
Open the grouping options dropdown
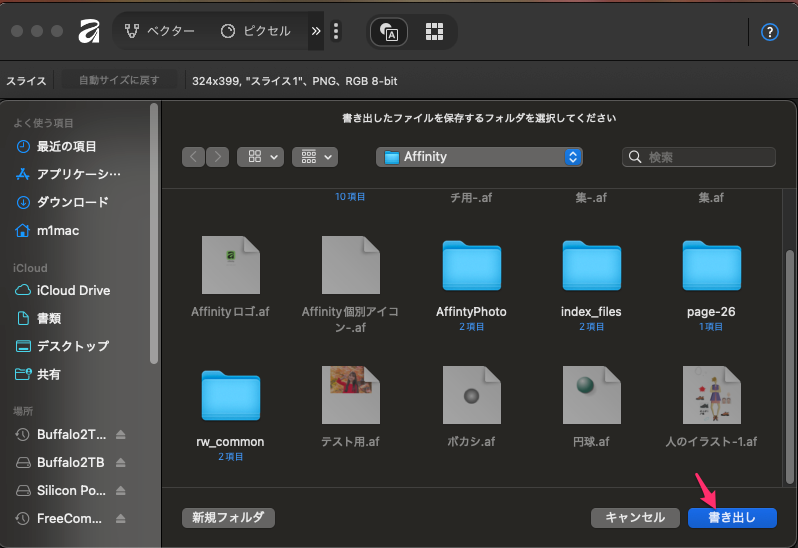click(x=315, y=157)
